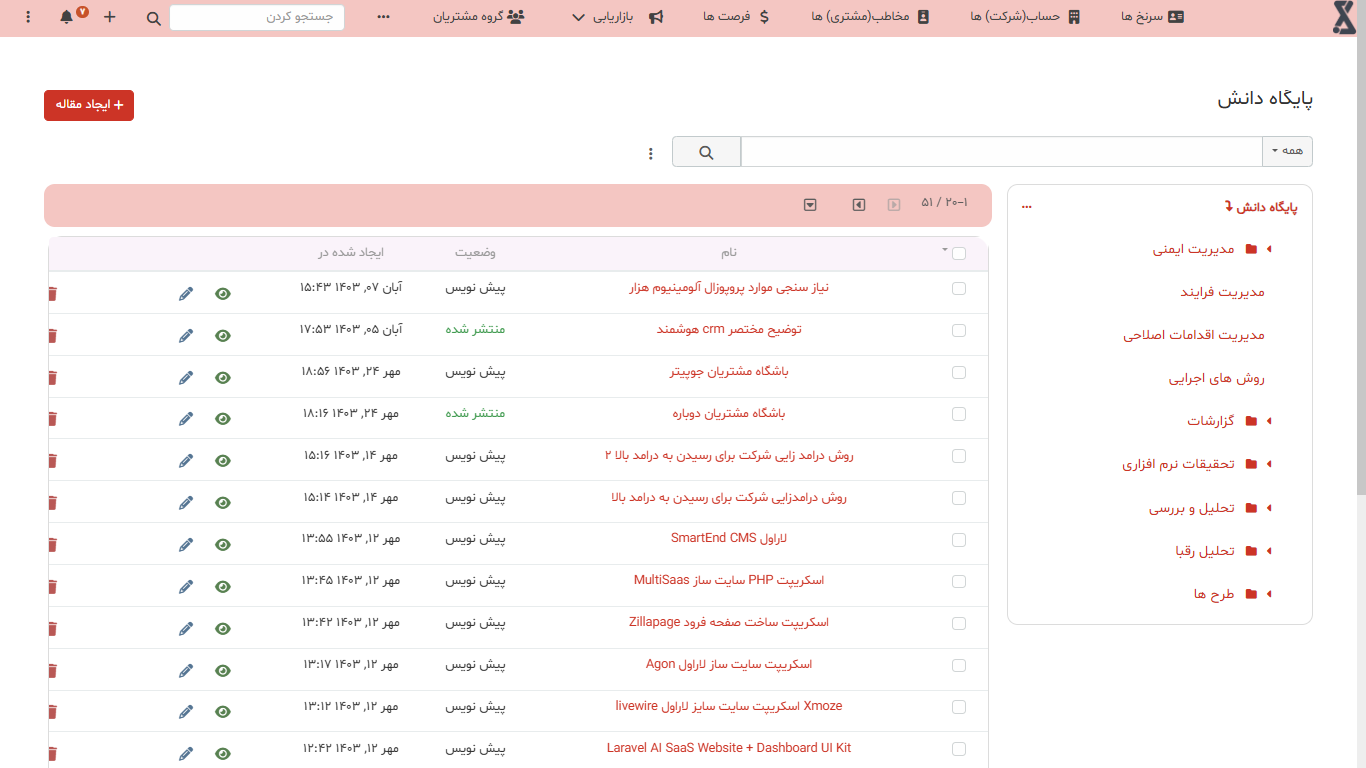Expand the تحلیل و بررسی folder
This screenshot has width=1366, height=768.
click(1269, 508)
